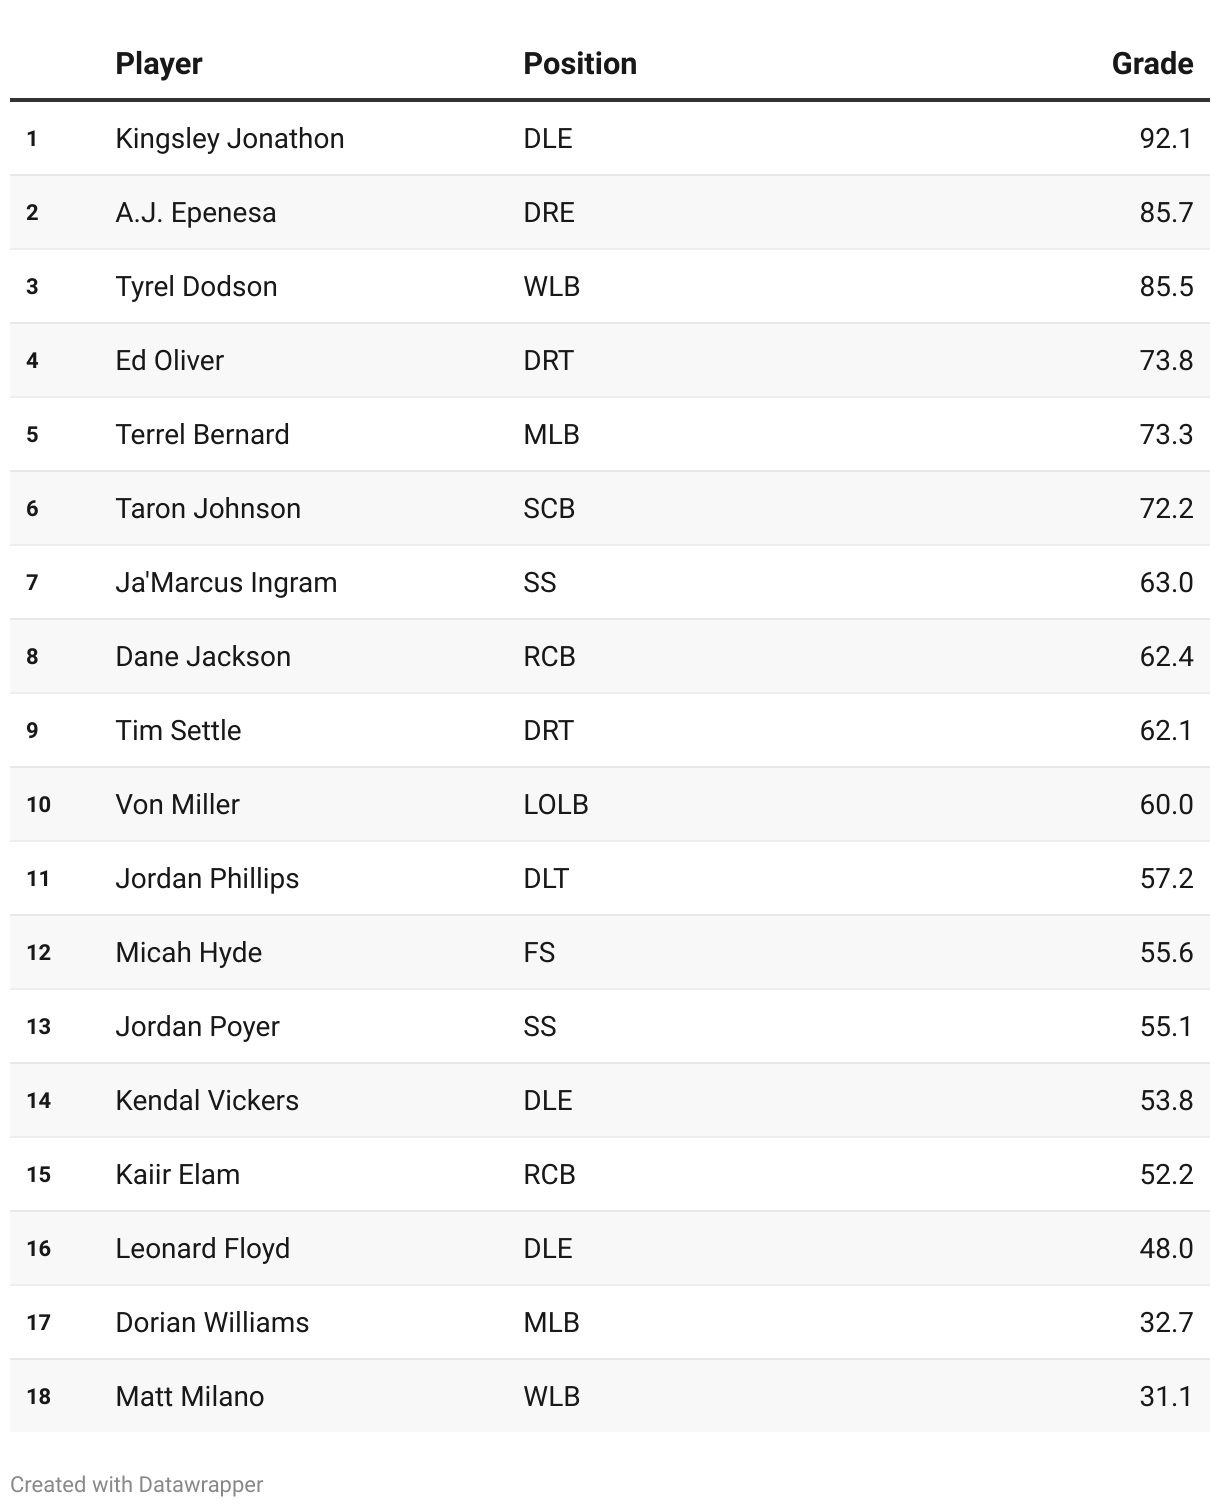Select Ja'Marcus Ingram row
Screen dimensions: 1220x1508
[x=610, y=582]
